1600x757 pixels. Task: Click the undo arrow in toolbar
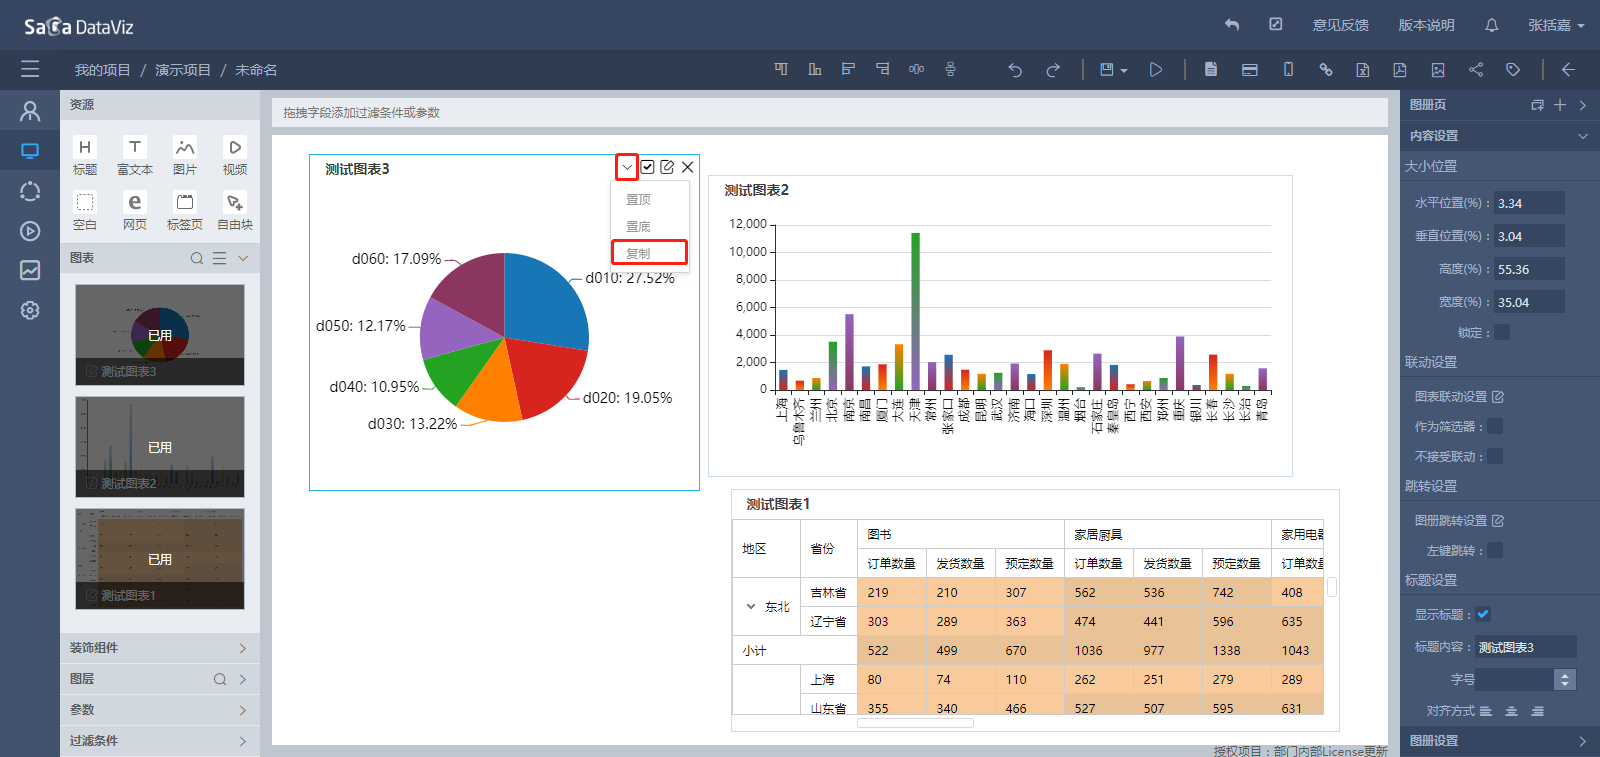(x=1015, y=70)
